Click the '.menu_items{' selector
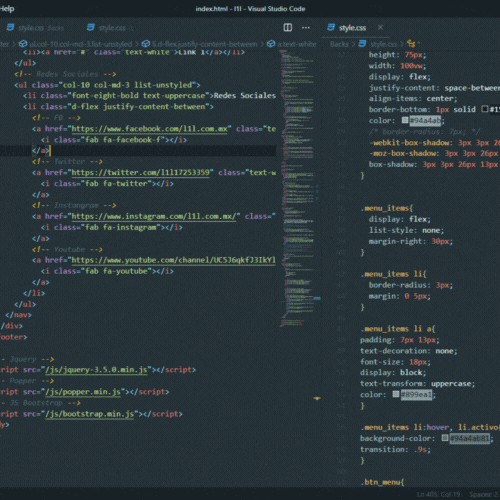 386,208
